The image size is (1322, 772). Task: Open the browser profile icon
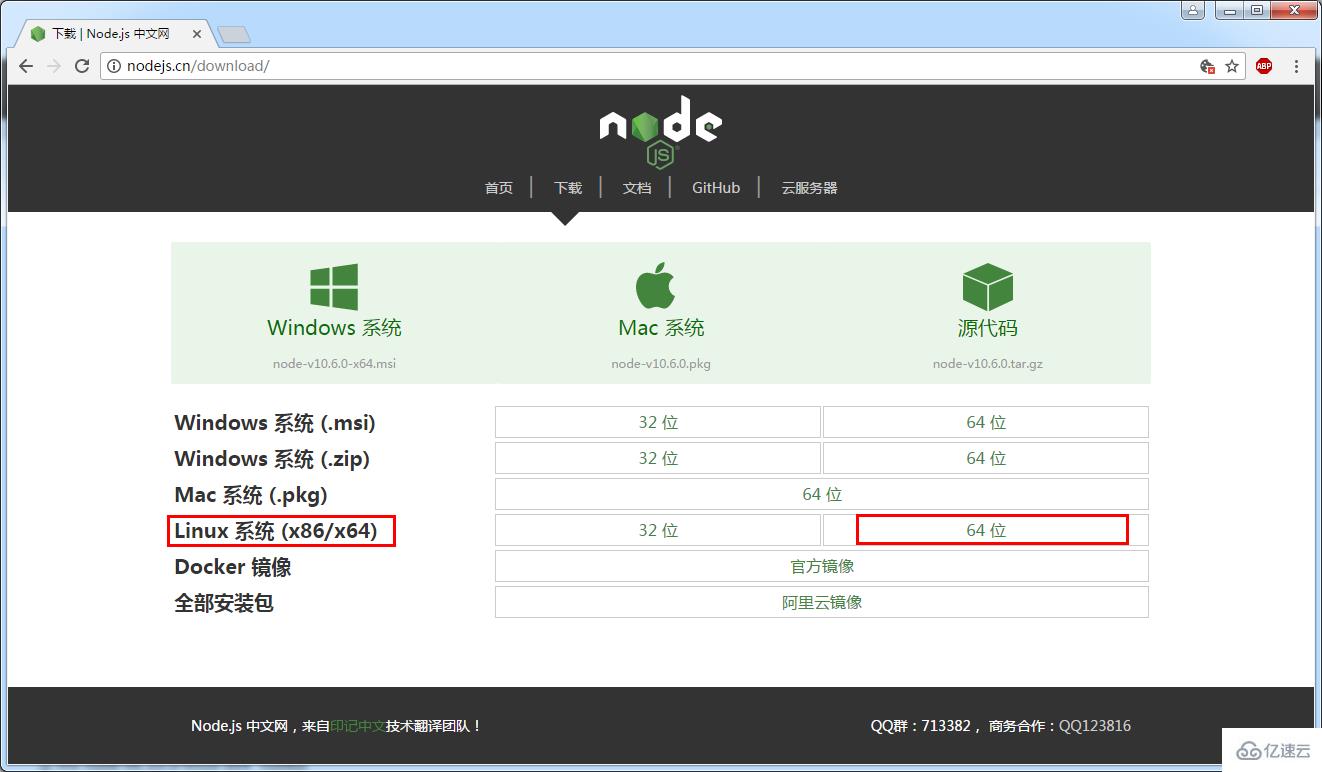point(1191,10)
